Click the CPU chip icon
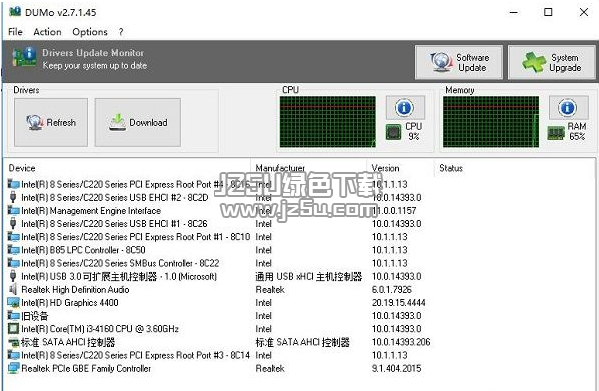Screen dimensions: 599x391 (393, 132)
